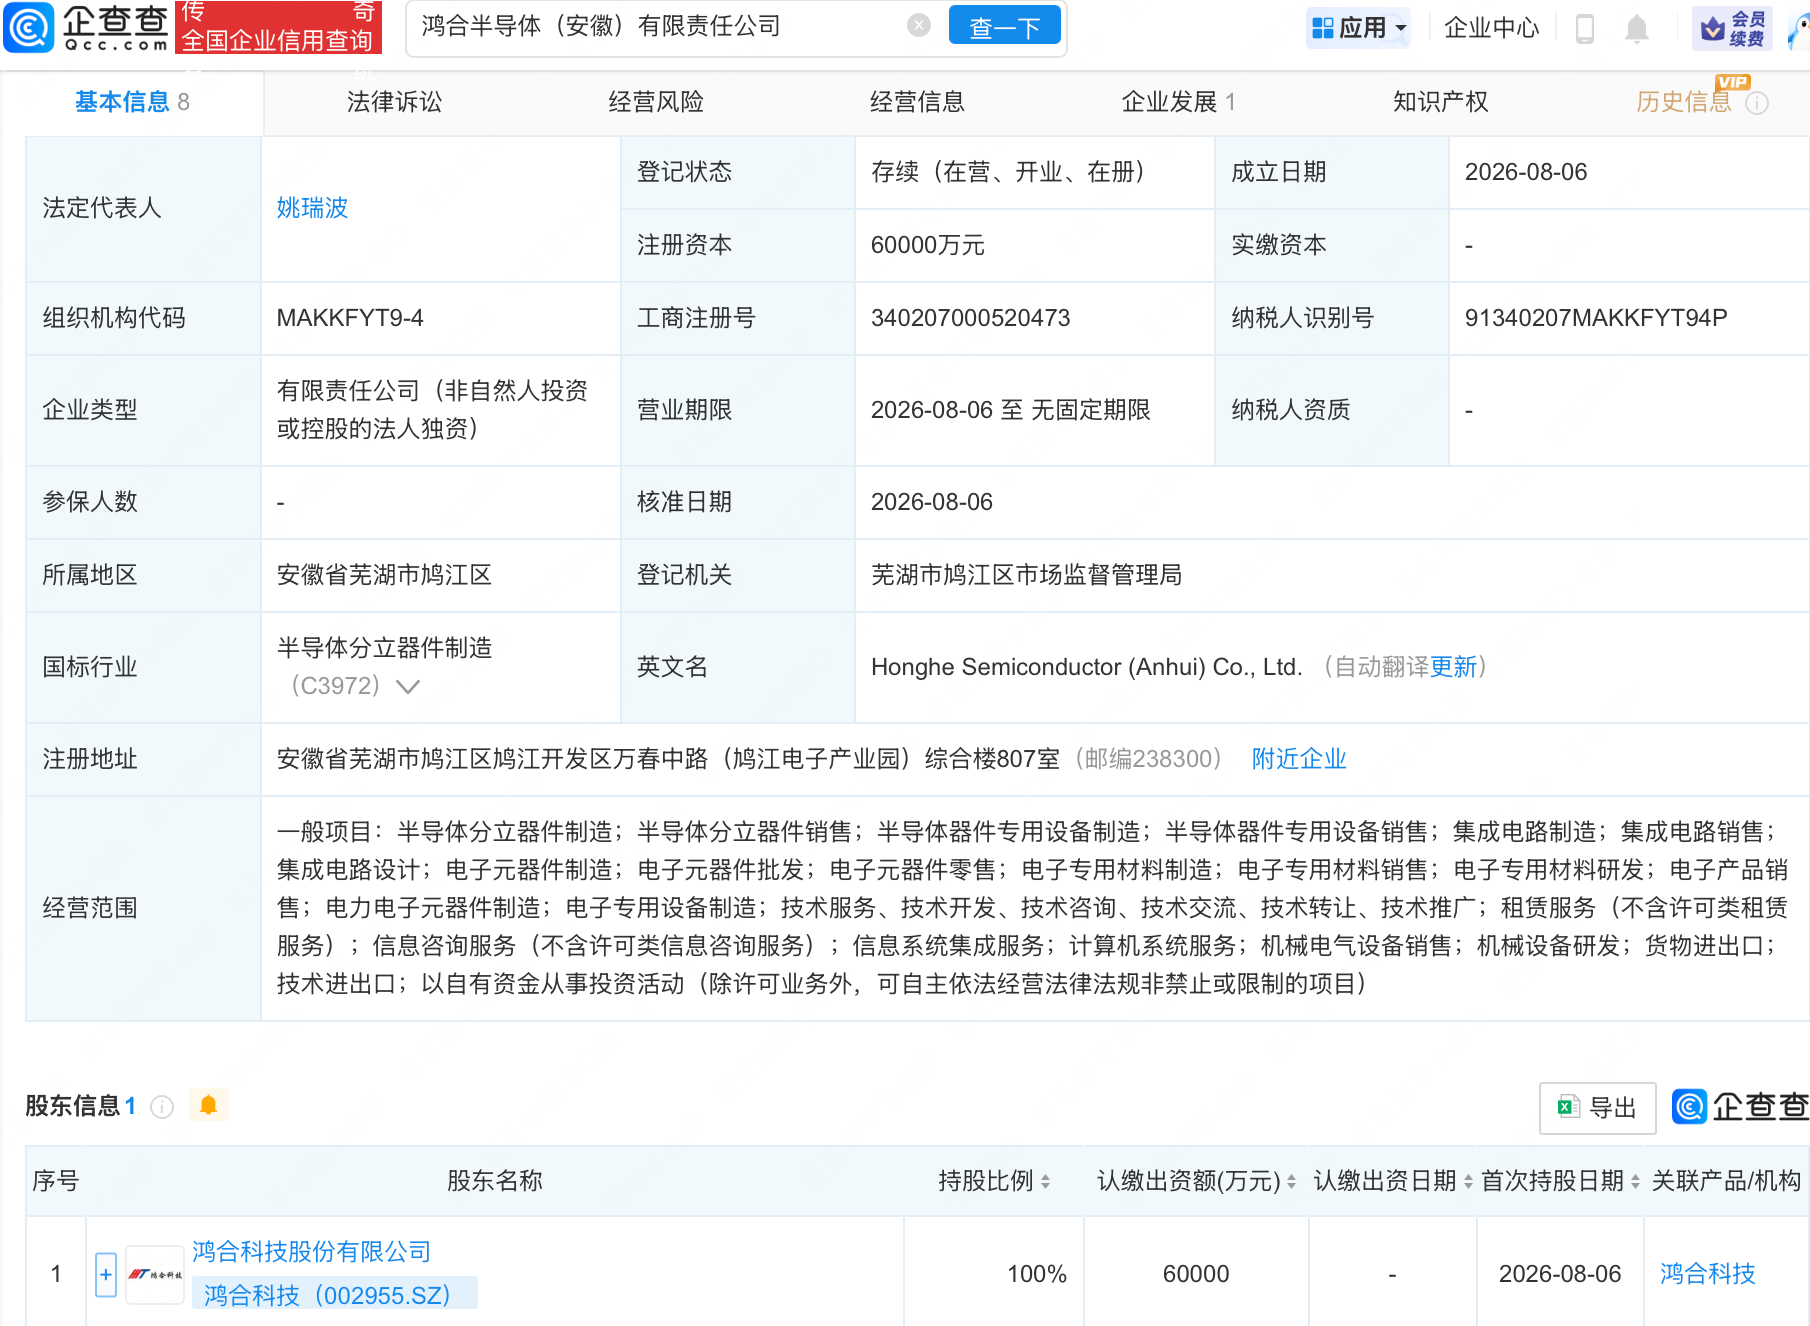Select registration number 340207000520473
Image resolution: width=1810 pixels, height=1326 pixels.
point(970,318)
